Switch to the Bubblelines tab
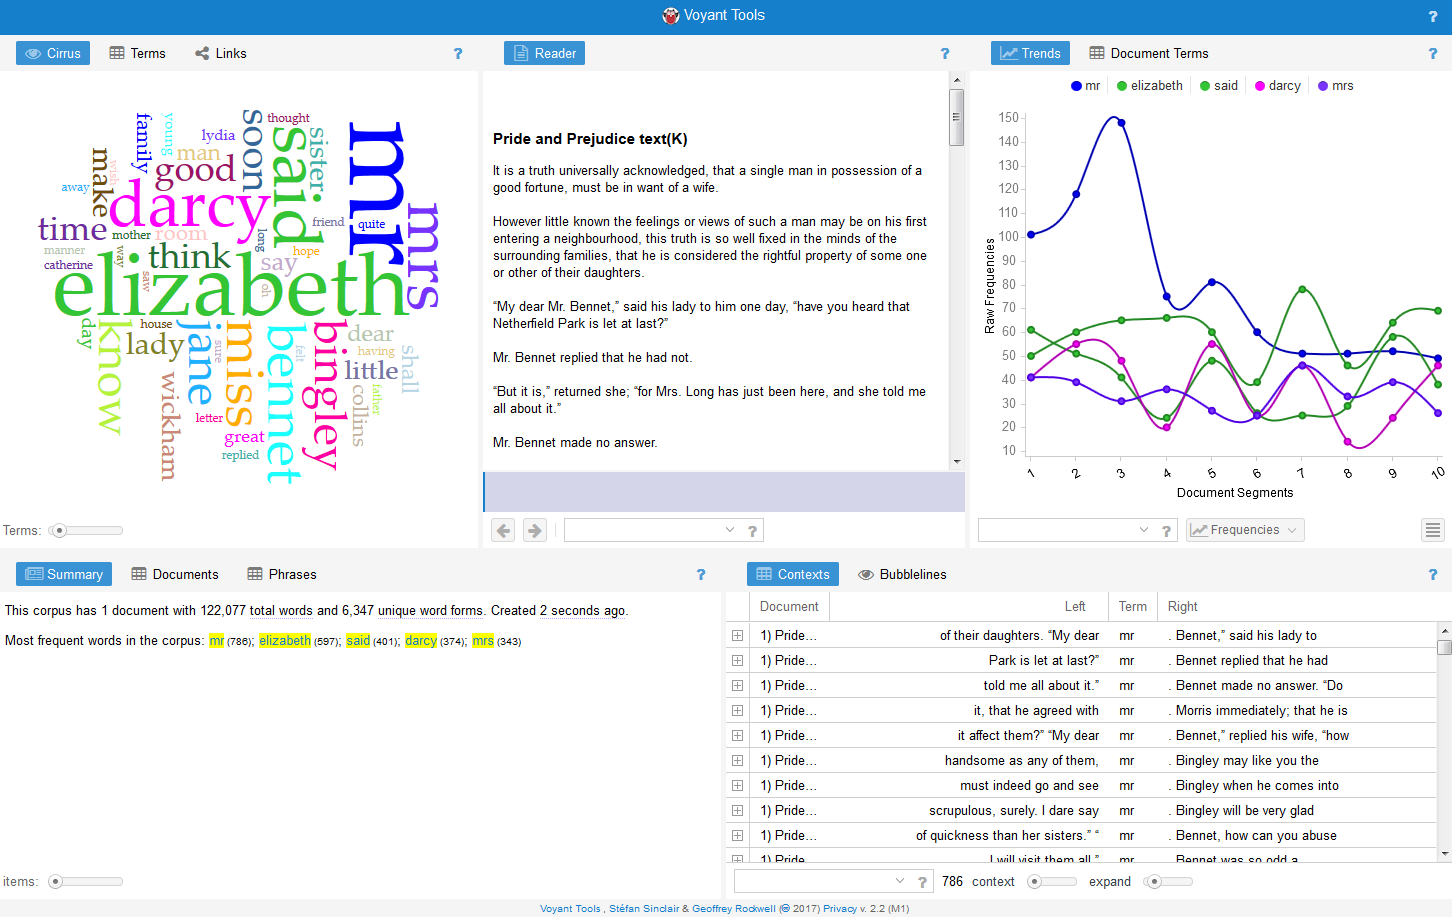This screenshot has width=1452, height=917. click(902, 575)
